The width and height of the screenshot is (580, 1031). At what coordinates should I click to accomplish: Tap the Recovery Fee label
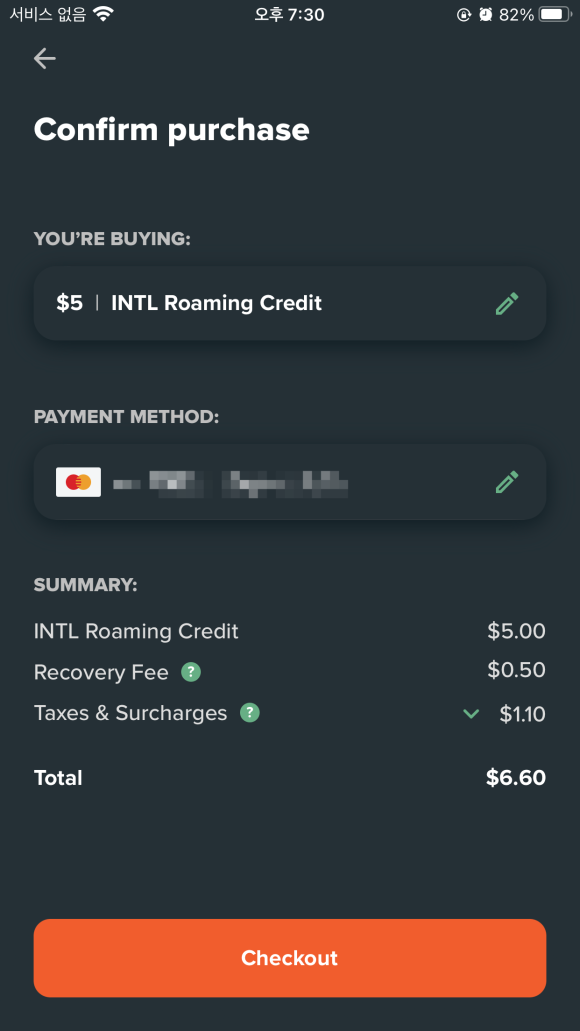tap(101, 672)
